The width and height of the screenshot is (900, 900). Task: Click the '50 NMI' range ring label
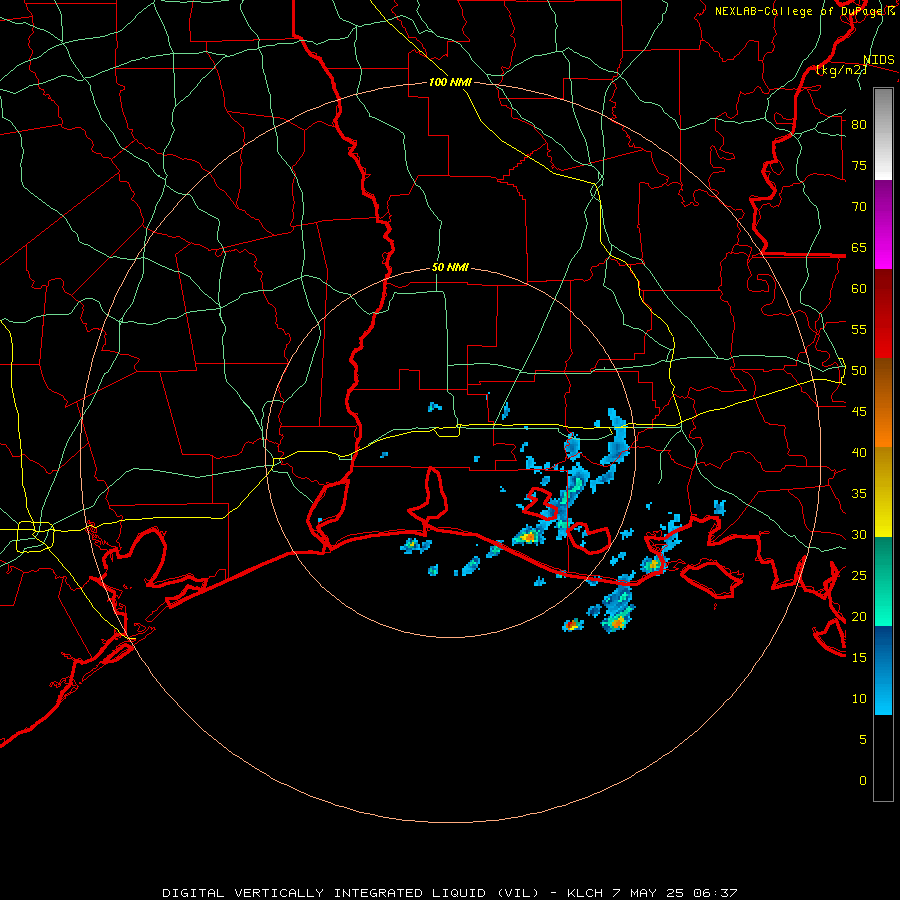pyautogui.click(x=450, y=267)
